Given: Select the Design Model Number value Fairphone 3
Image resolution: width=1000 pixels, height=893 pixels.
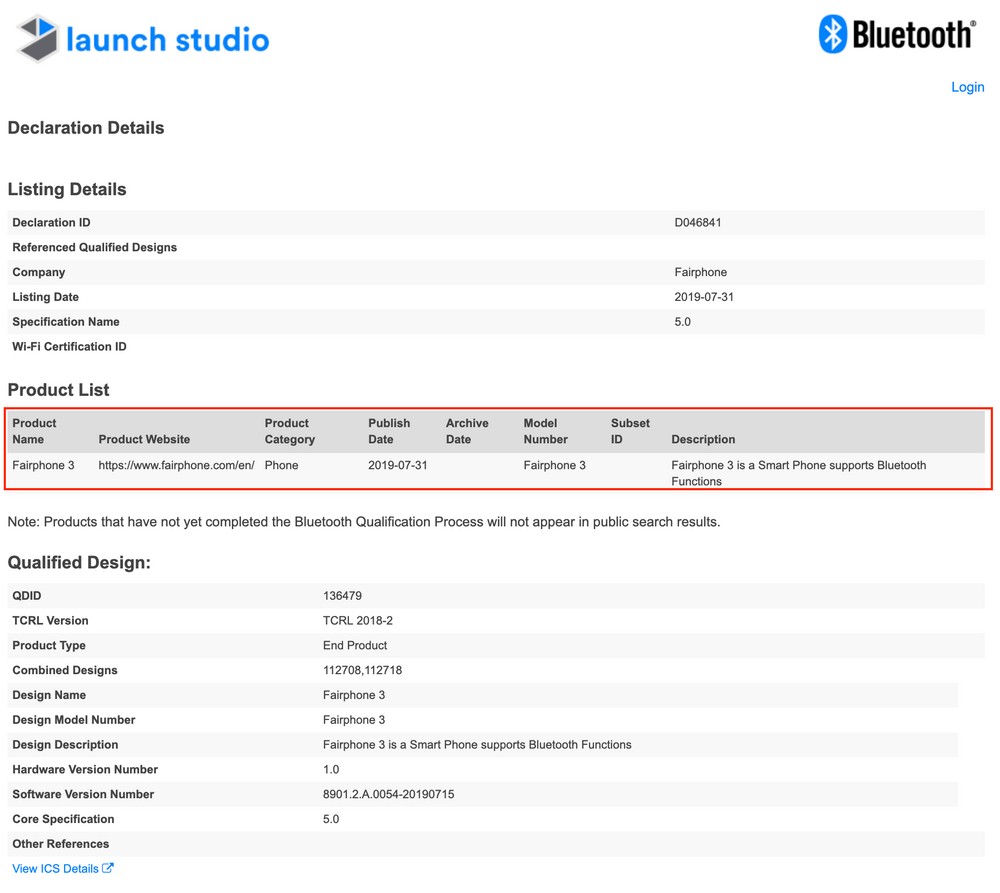Looking at the screenshot, I should pyautogui.click(x=354, y=720).
